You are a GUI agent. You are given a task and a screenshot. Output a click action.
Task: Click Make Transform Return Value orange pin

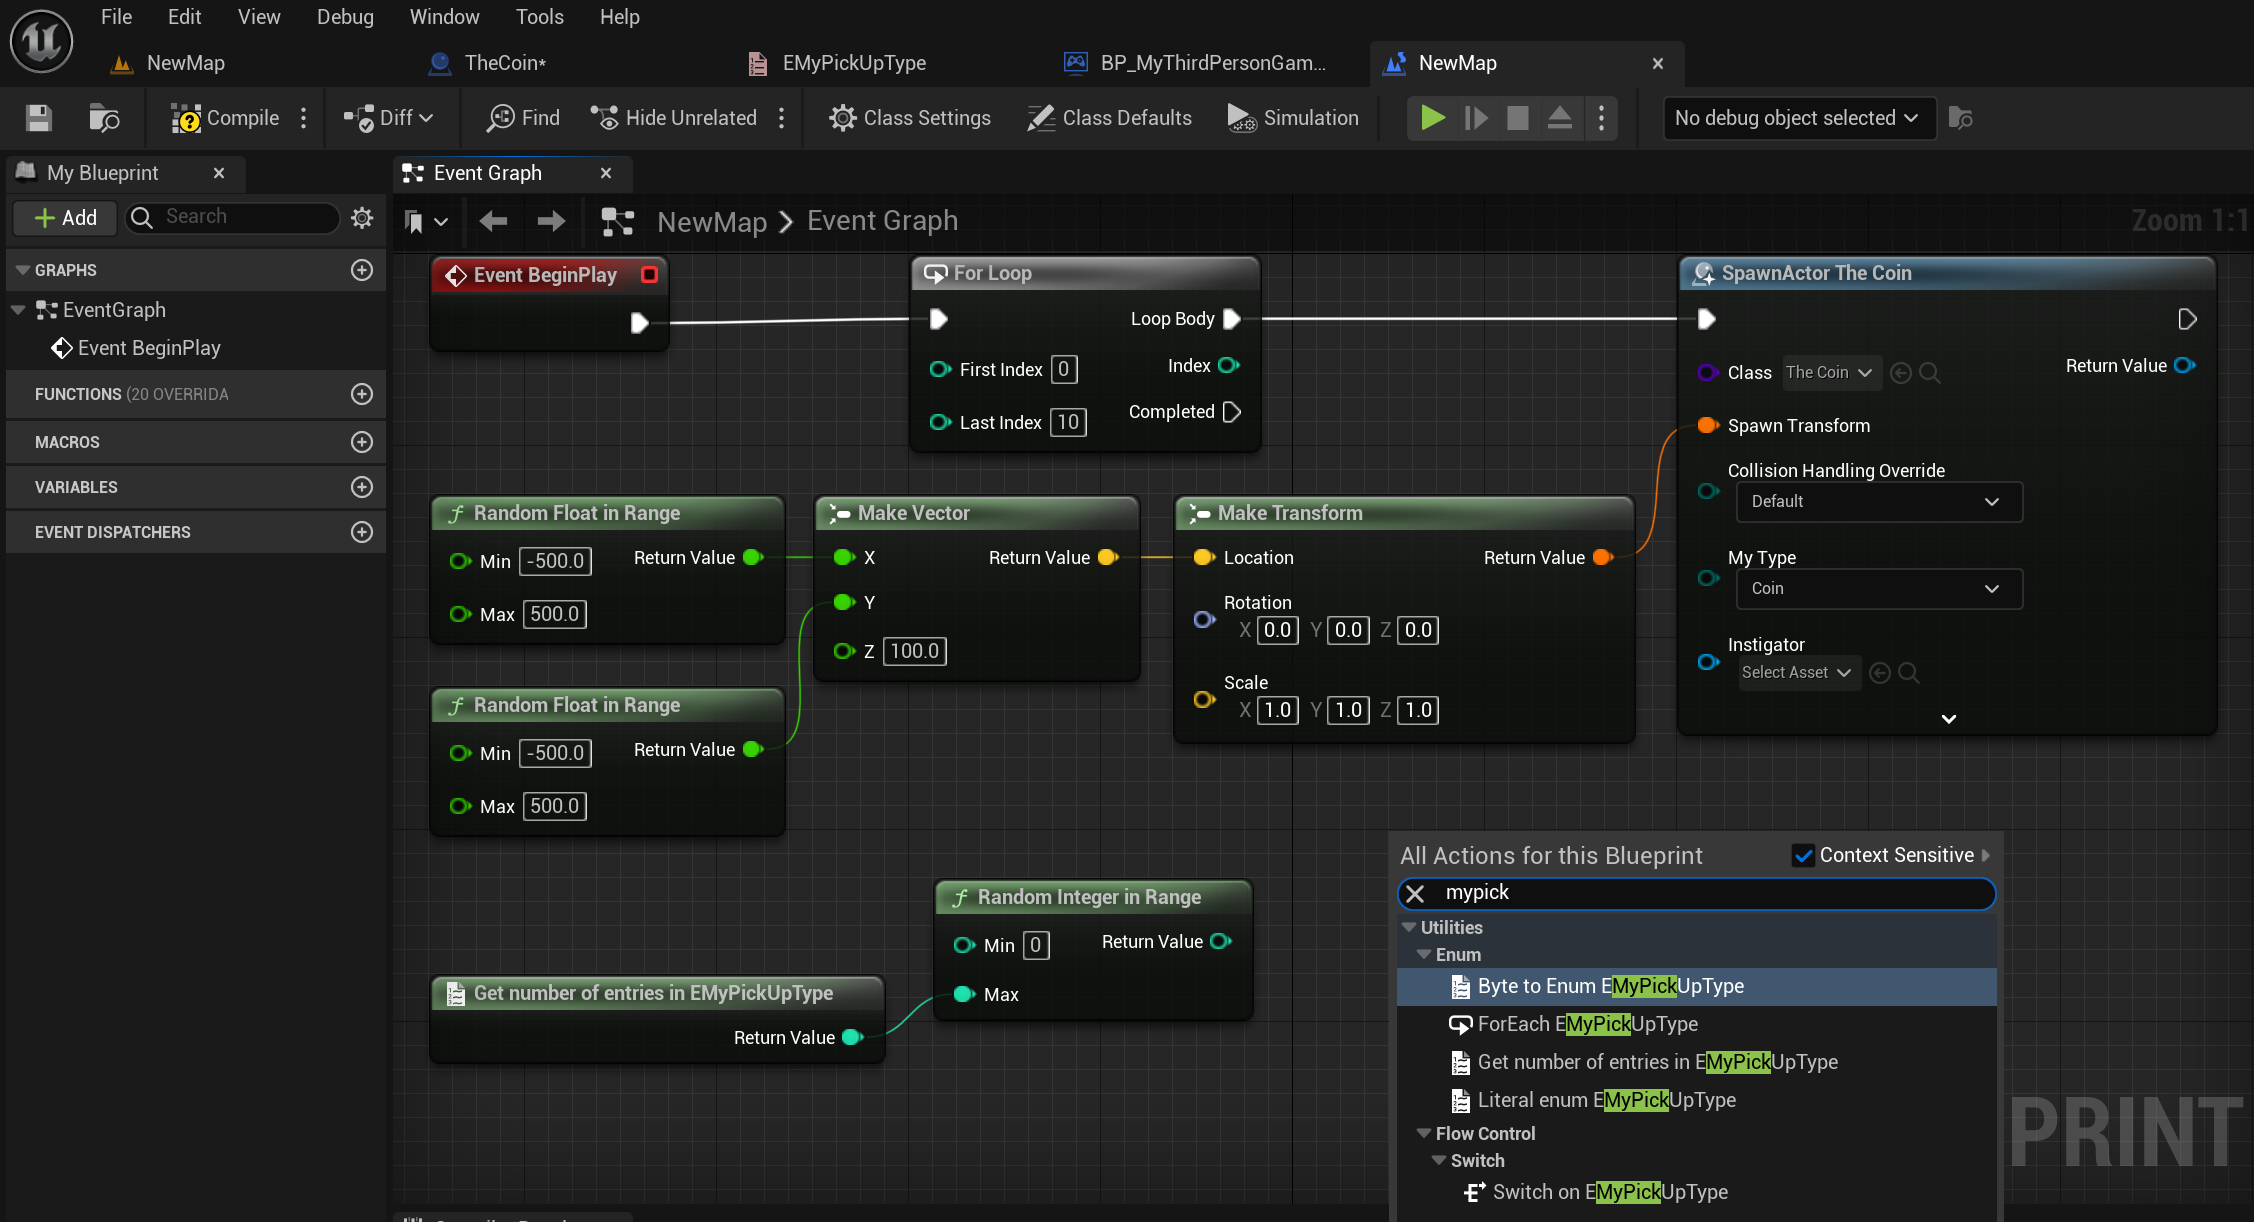[x=1602, y=557]
